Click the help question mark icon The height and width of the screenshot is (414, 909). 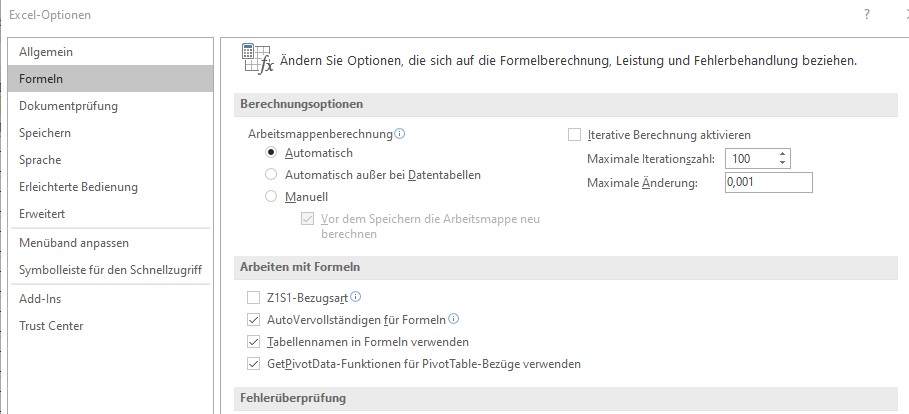[867, 14]
